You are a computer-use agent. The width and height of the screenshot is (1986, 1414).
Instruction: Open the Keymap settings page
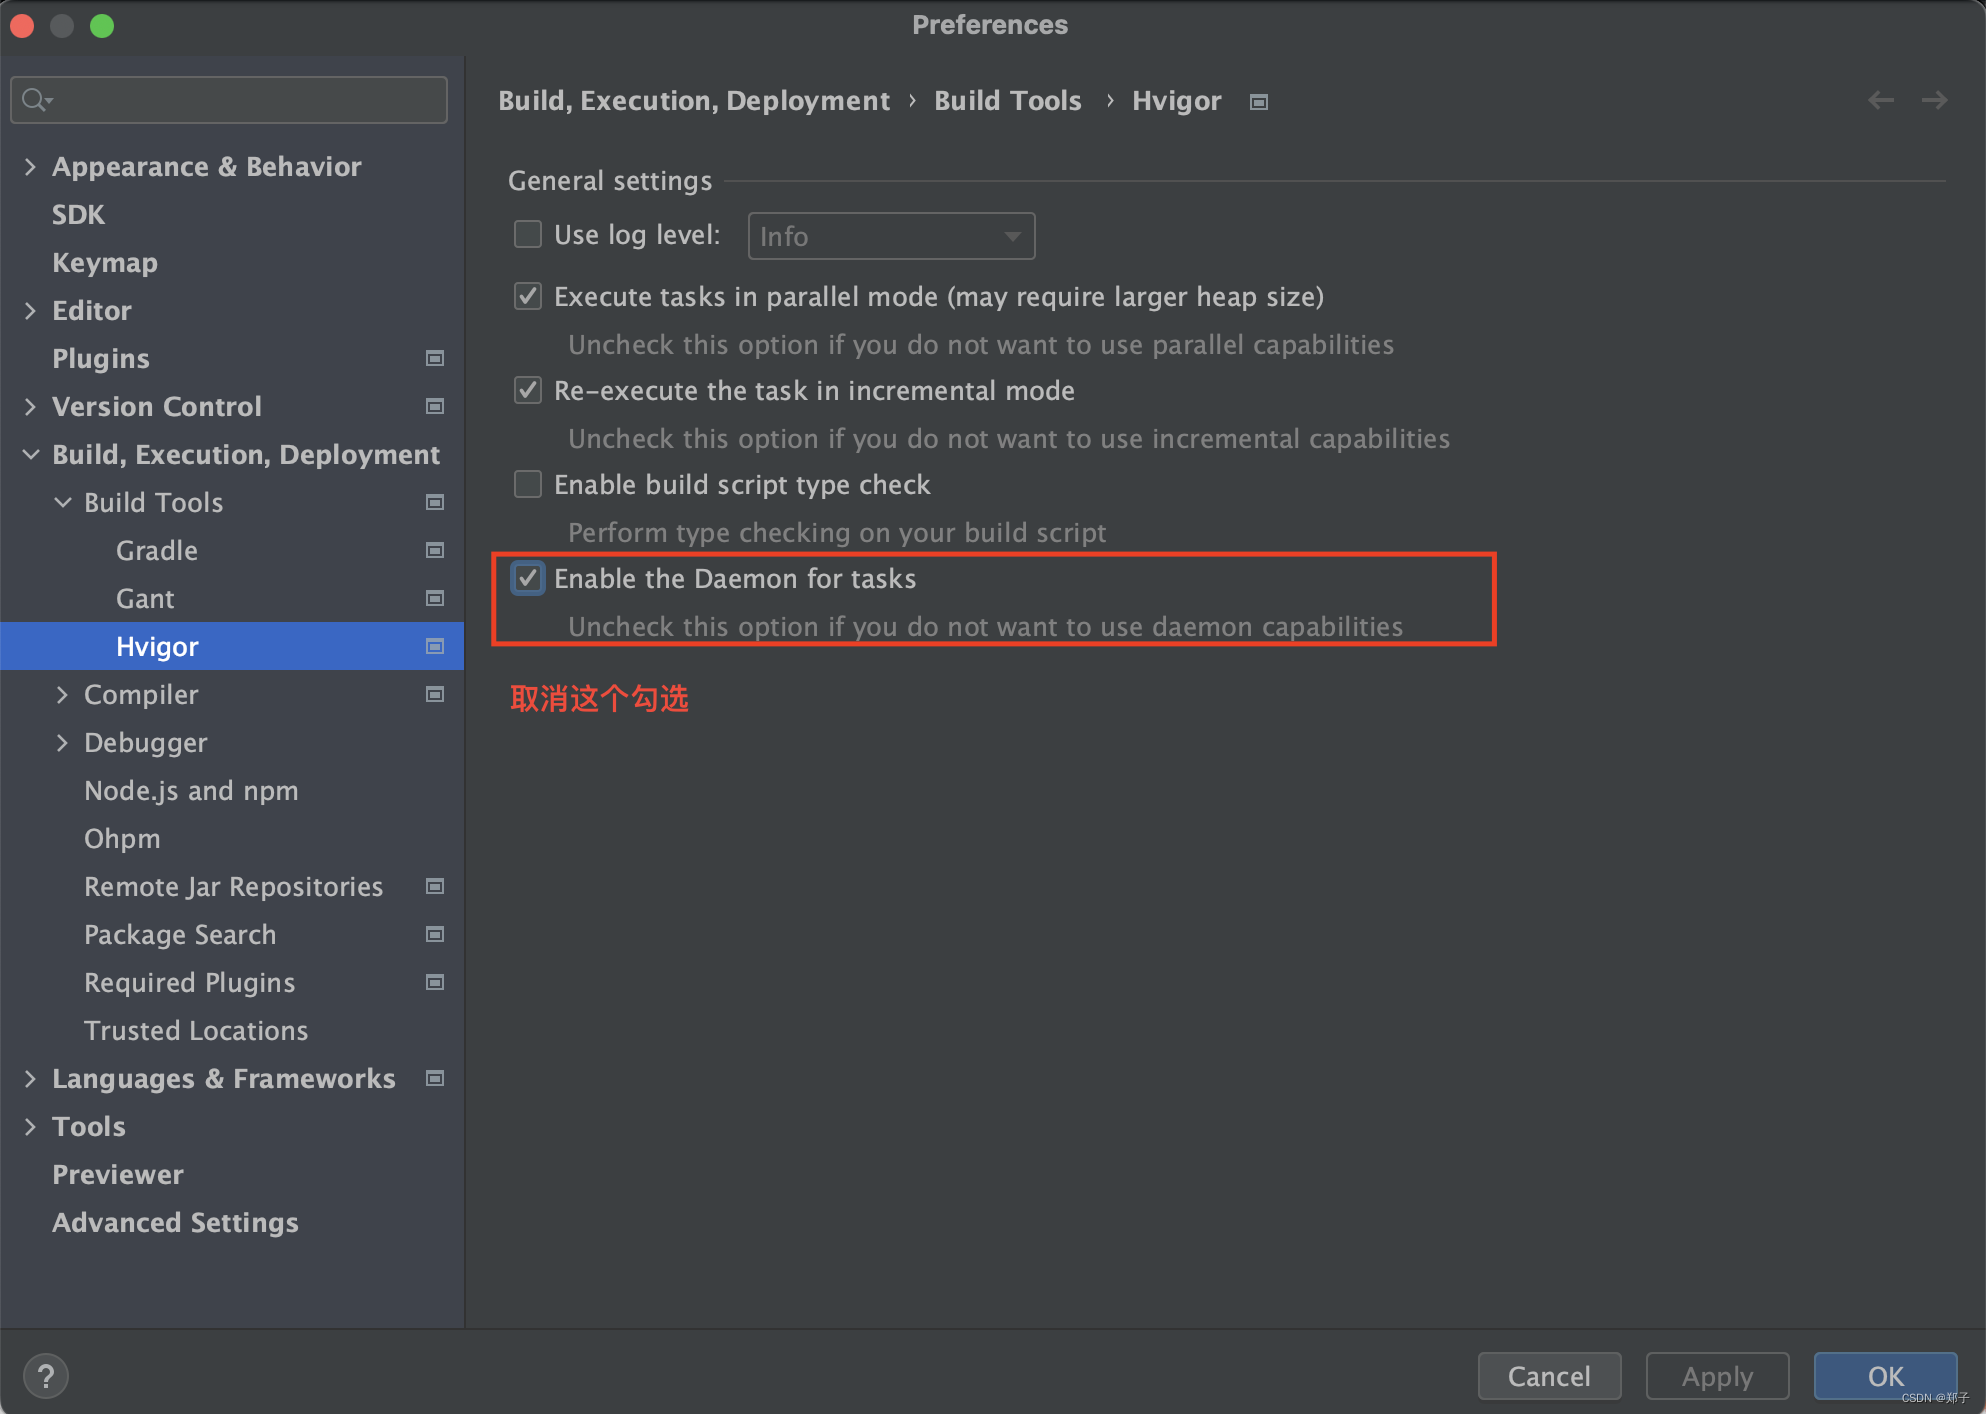pos(105,262)
